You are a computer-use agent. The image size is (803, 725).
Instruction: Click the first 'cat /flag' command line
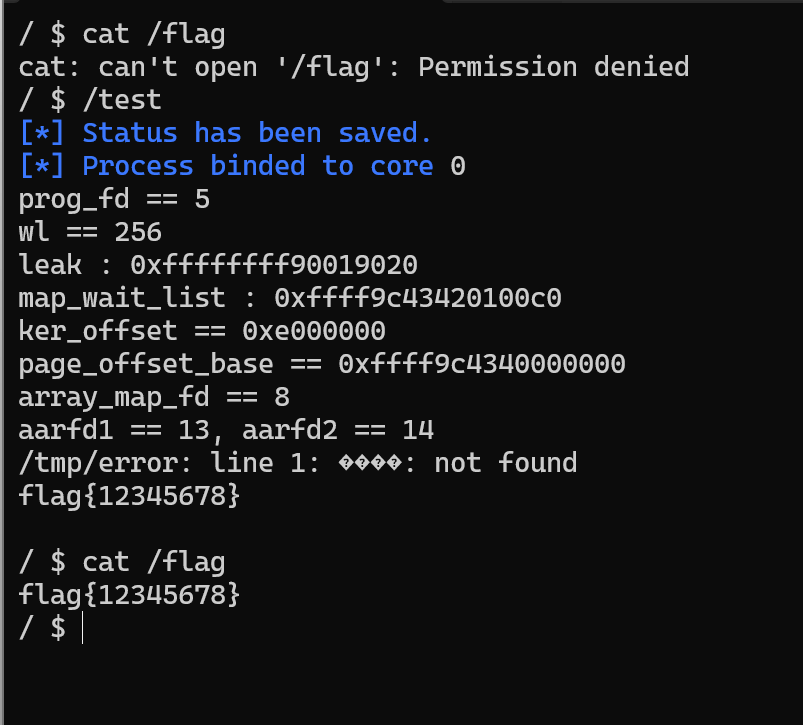point(122,35)
